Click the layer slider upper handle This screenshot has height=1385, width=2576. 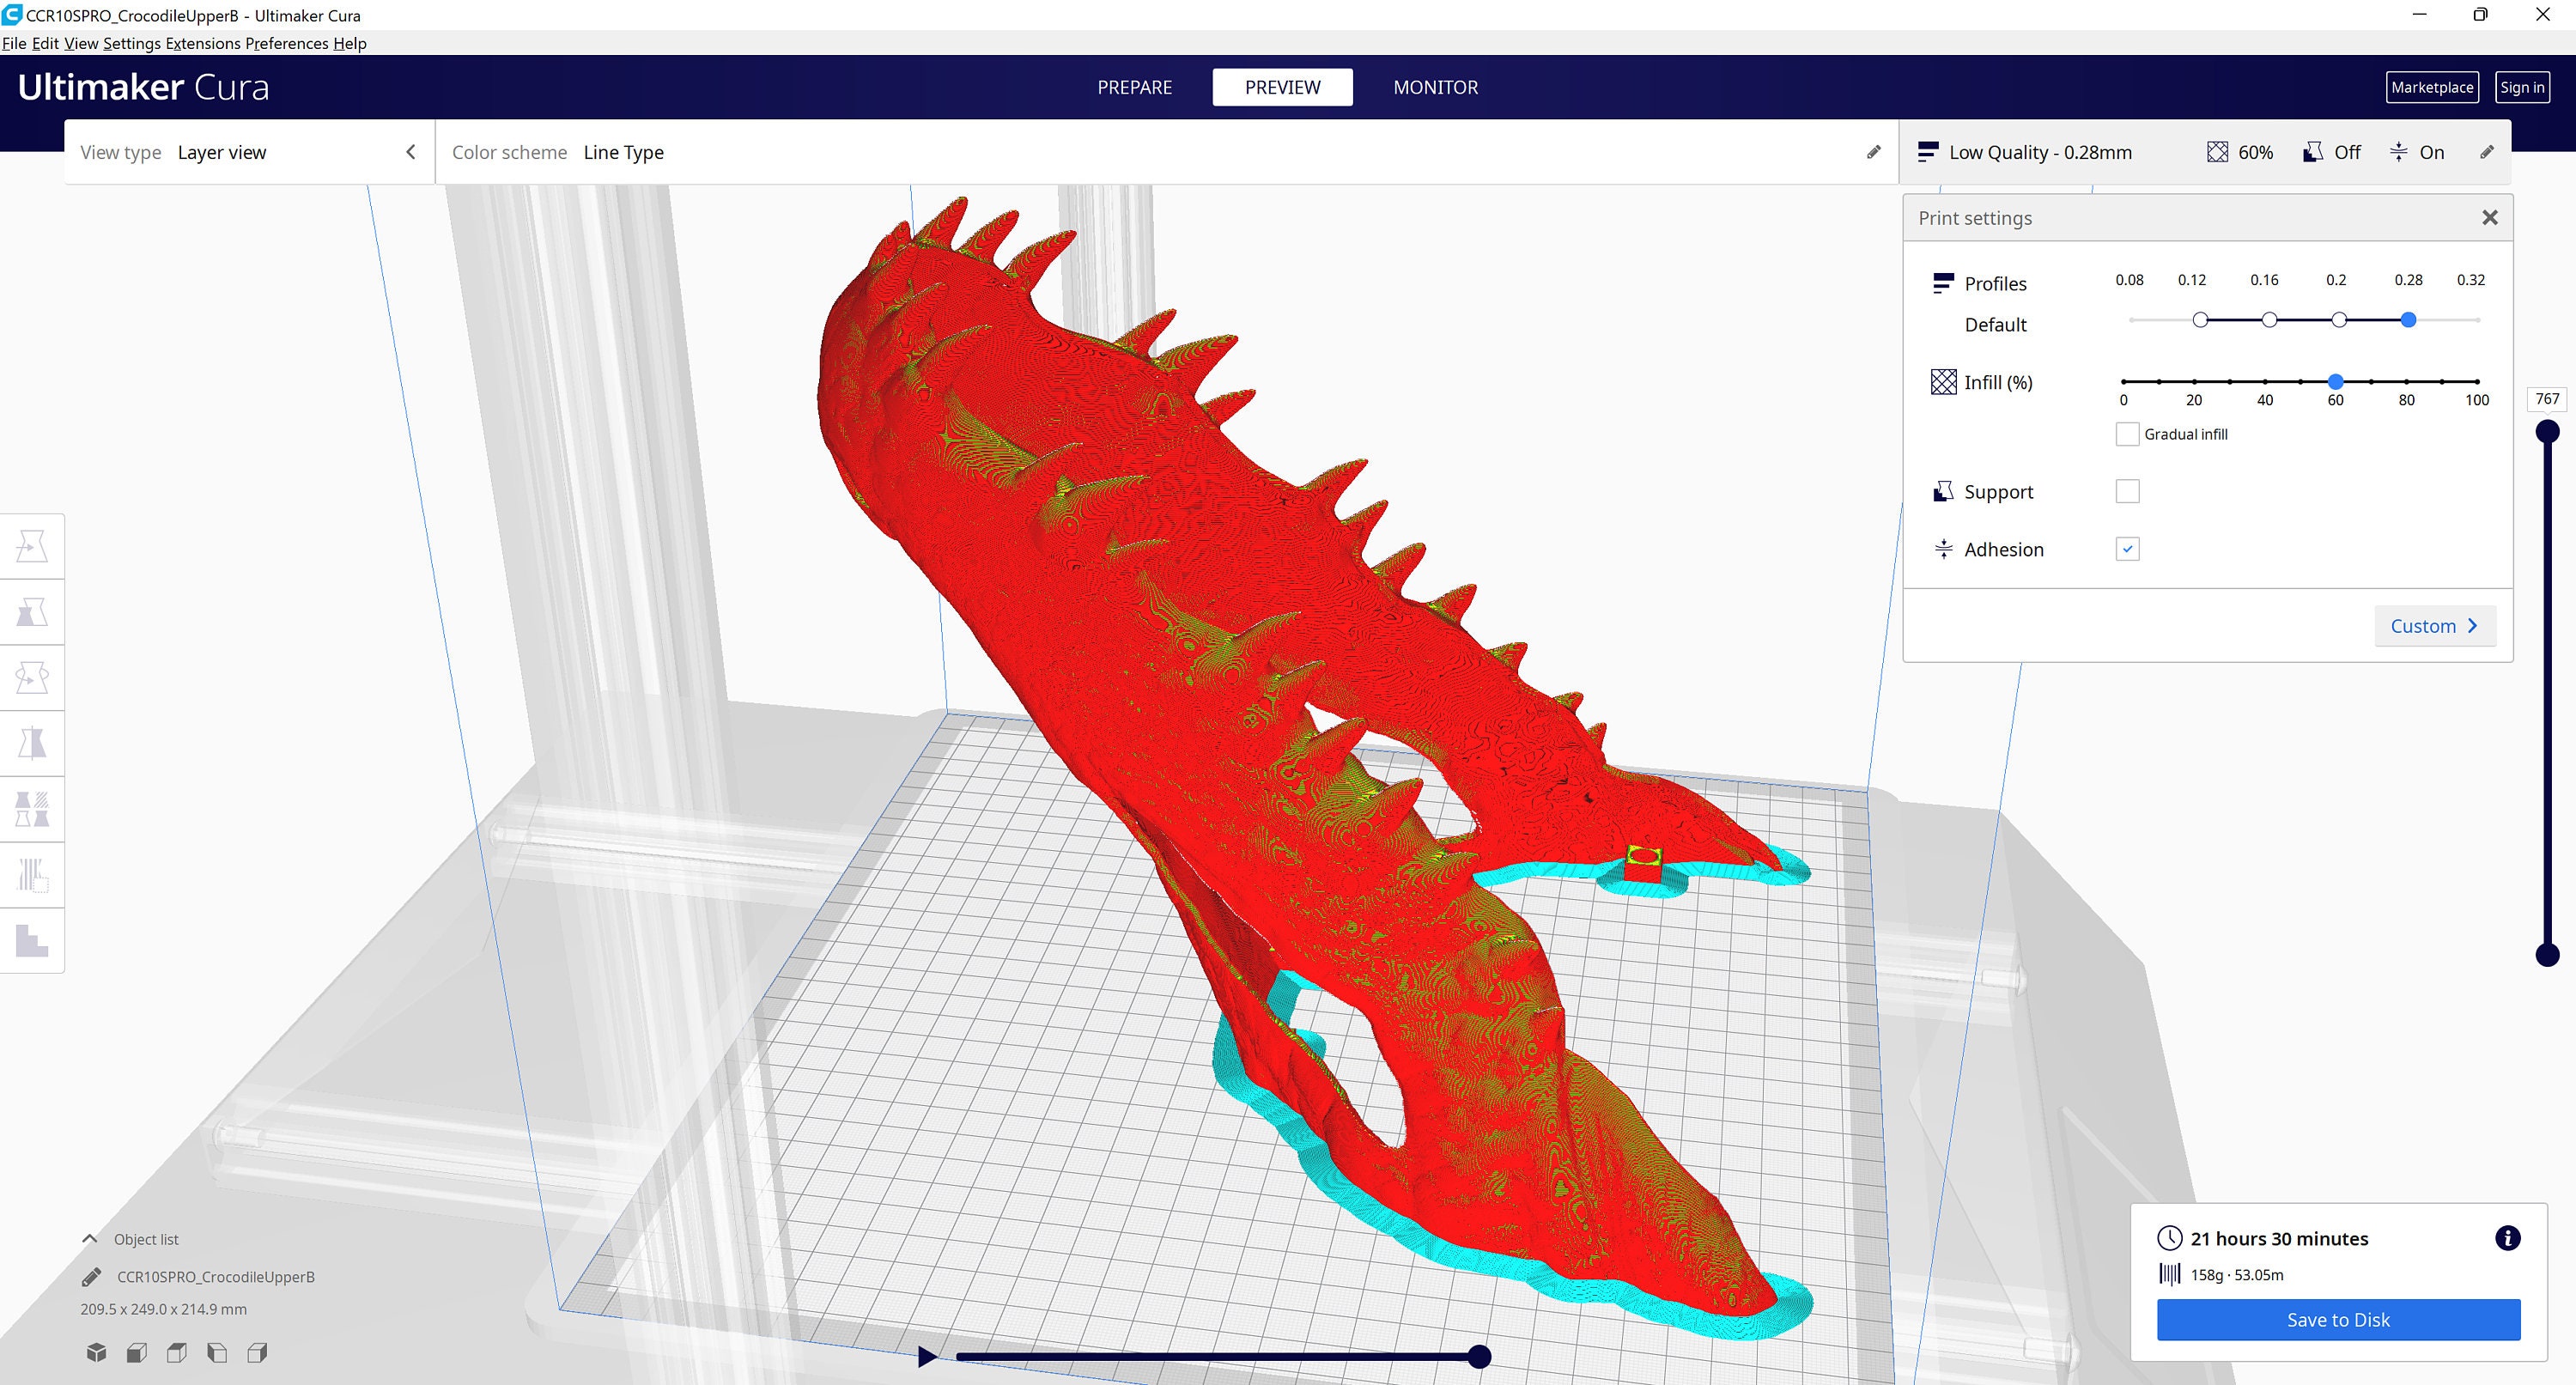click(2547, 431)
